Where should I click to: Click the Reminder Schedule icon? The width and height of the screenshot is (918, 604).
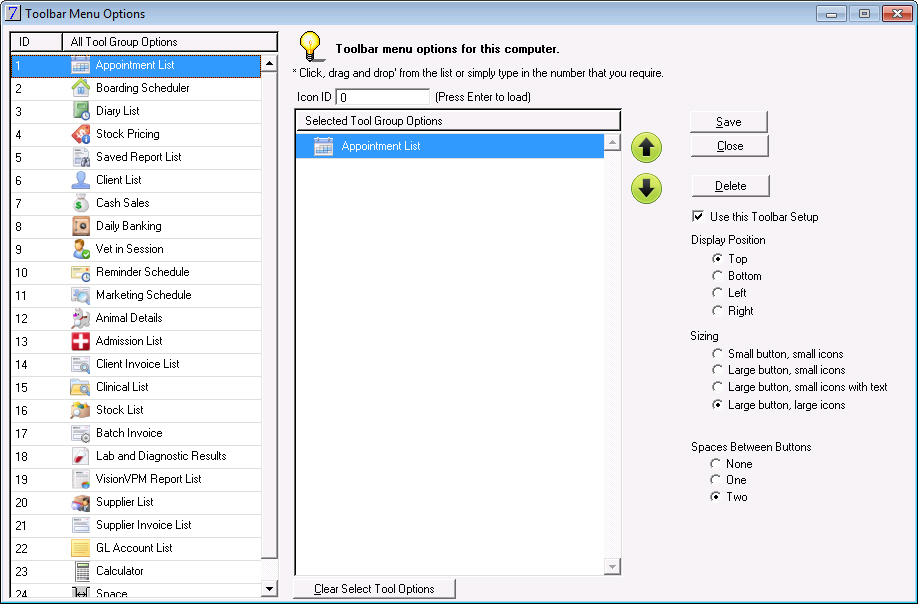80,272
